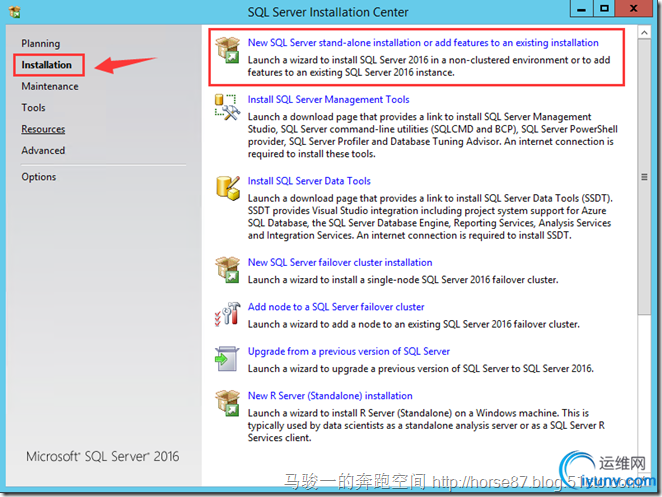Open the Options section
662x497 pixels.
(39, 177)
